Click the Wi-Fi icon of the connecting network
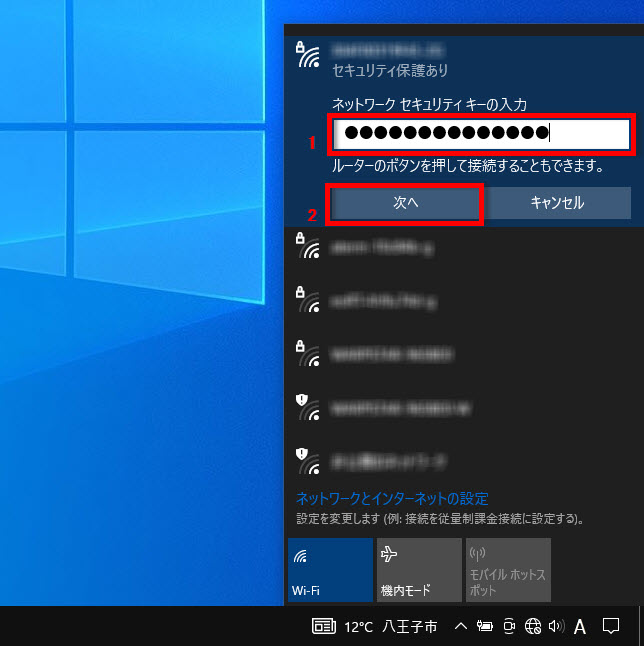This screenshot has height=646, width=644. (308, 56)
